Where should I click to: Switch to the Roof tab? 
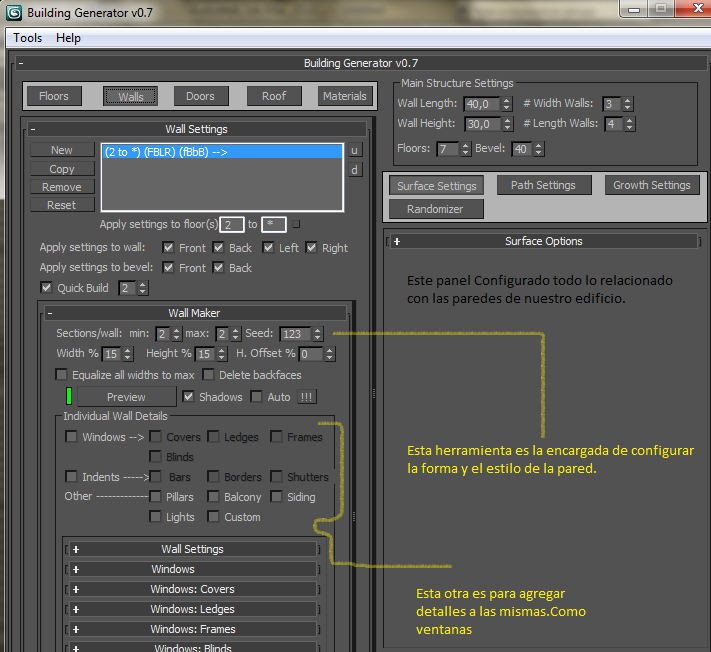[274, 96]
